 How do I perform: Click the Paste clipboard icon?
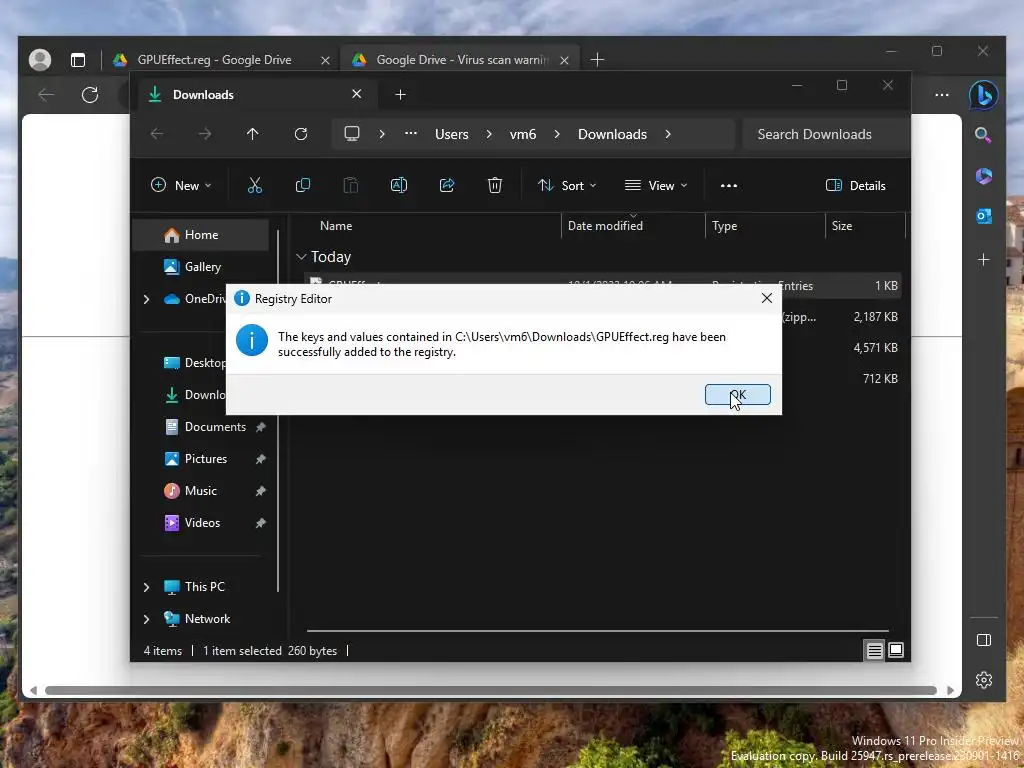pyautogui.click(x=351, y=185)
